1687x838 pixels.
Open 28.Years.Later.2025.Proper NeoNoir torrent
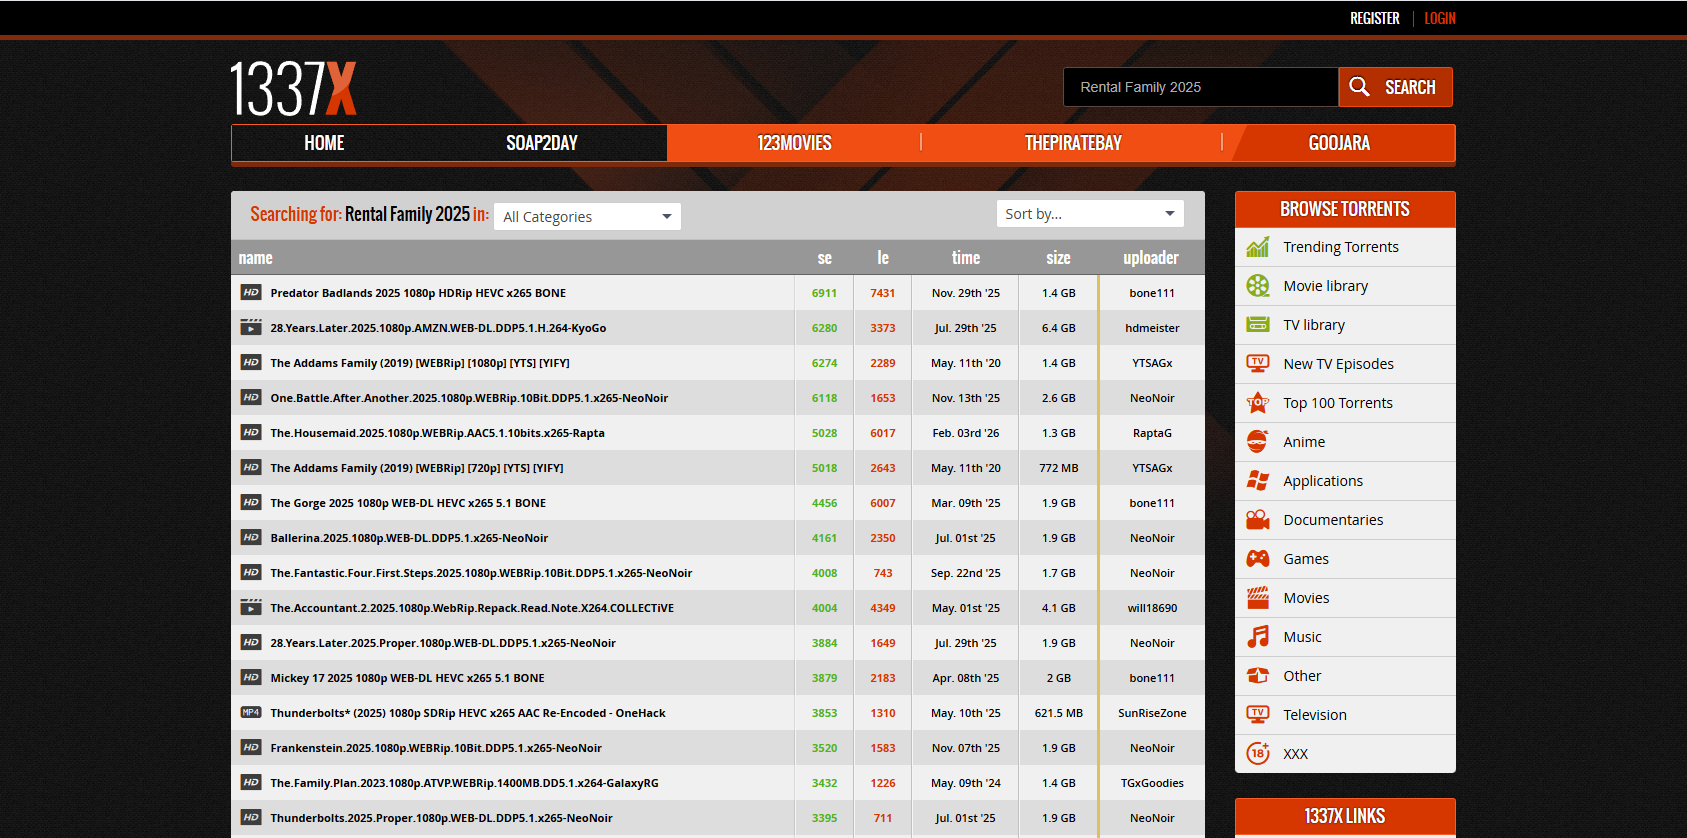click(x=443, y=643)
